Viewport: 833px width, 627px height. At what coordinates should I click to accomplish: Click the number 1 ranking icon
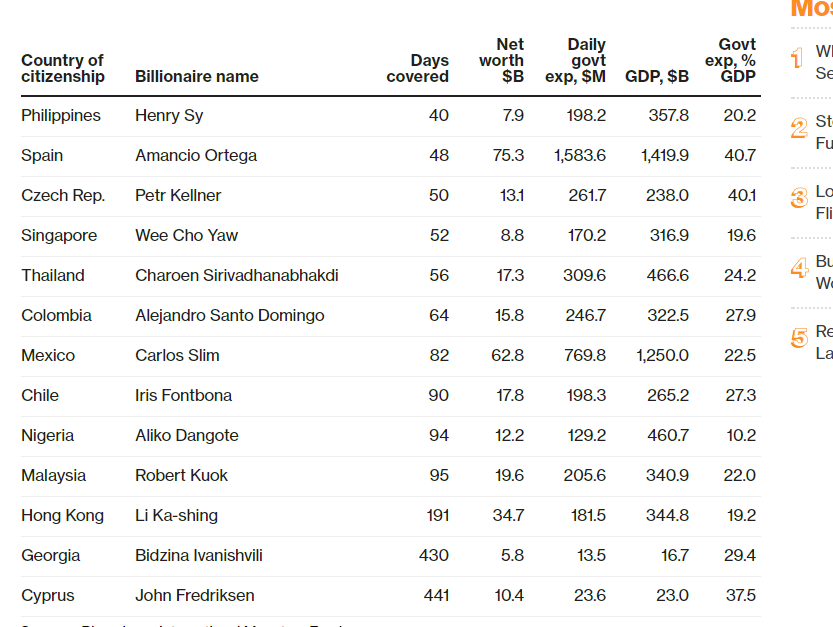[x=797, y=59]
